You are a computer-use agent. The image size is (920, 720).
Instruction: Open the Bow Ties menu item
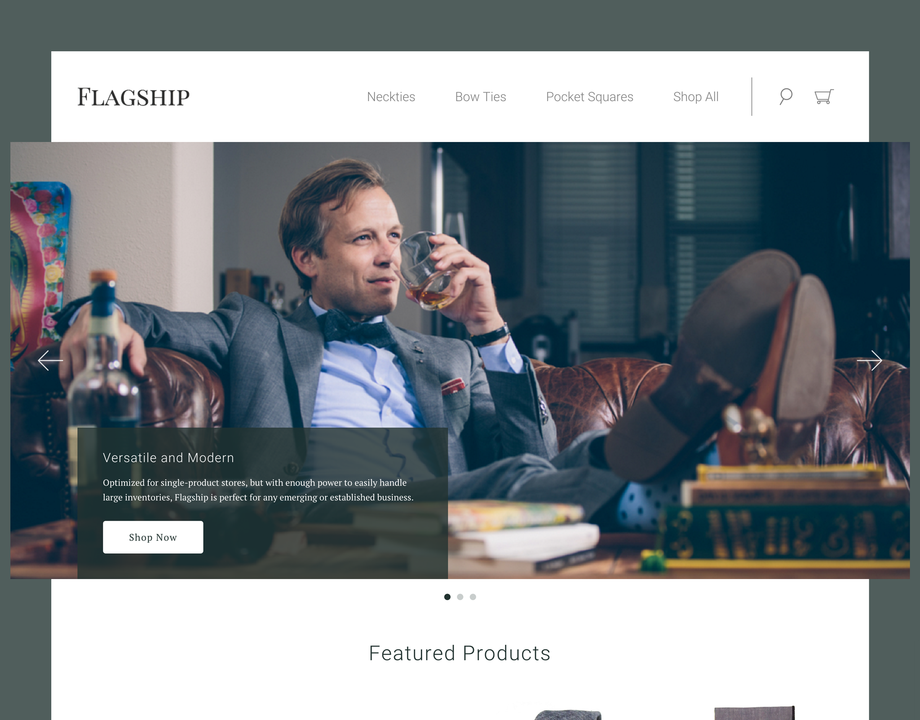pos(481,97)
